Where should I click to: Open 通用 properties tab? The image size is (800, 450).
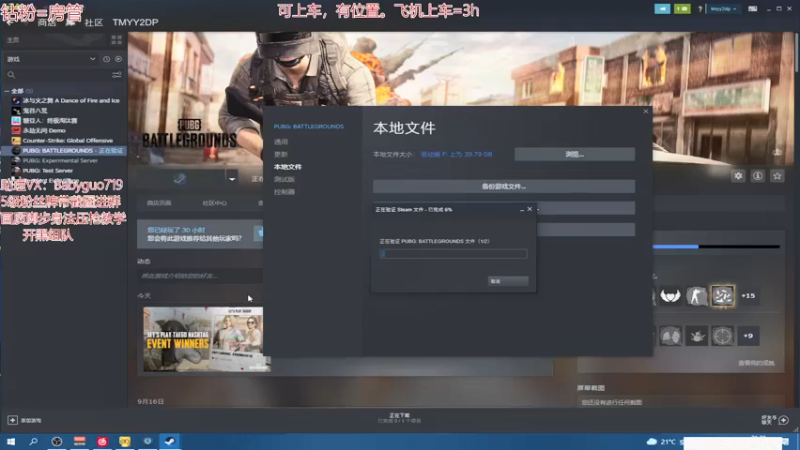coord(281,142)
